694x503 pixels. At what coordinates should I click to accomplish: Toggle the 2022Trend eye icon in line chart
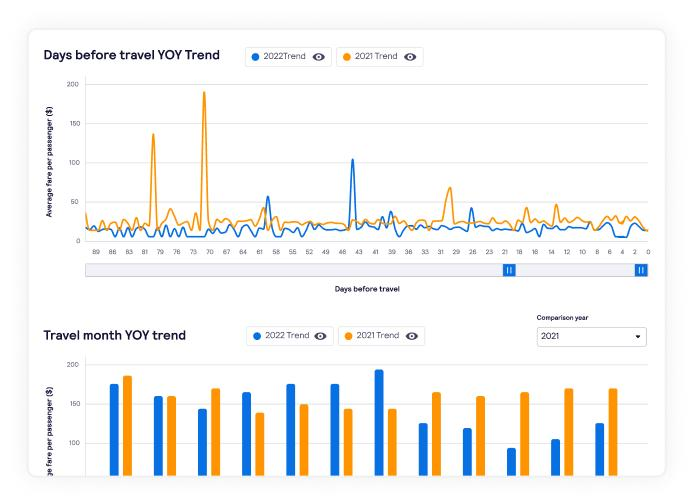pos(319,57)
